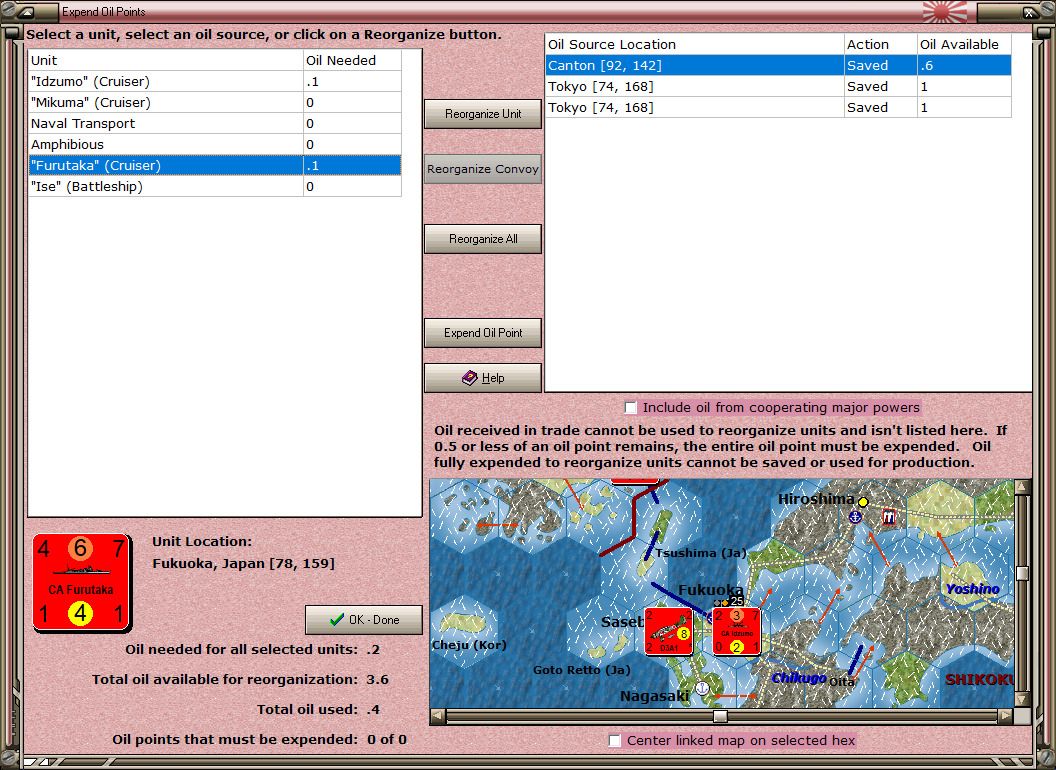The image size is (1056, 770).
Task: Click the Nagasaki port anchor icon
Action: (x=702, y=688)
